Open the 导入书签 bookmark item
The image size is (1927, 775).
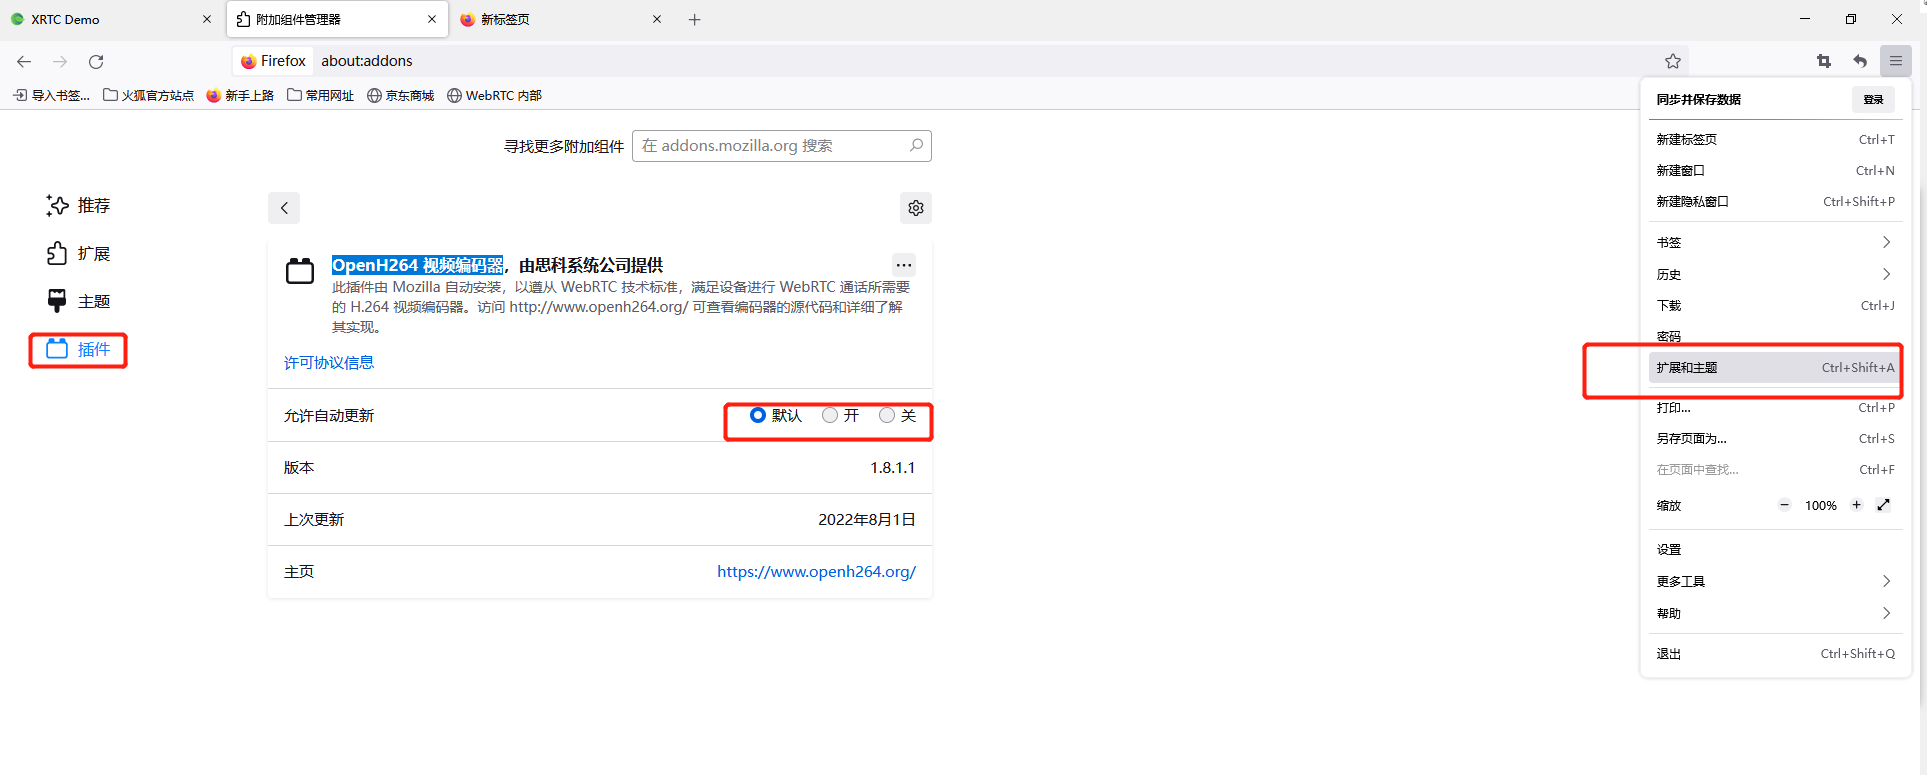click(52, 95)
